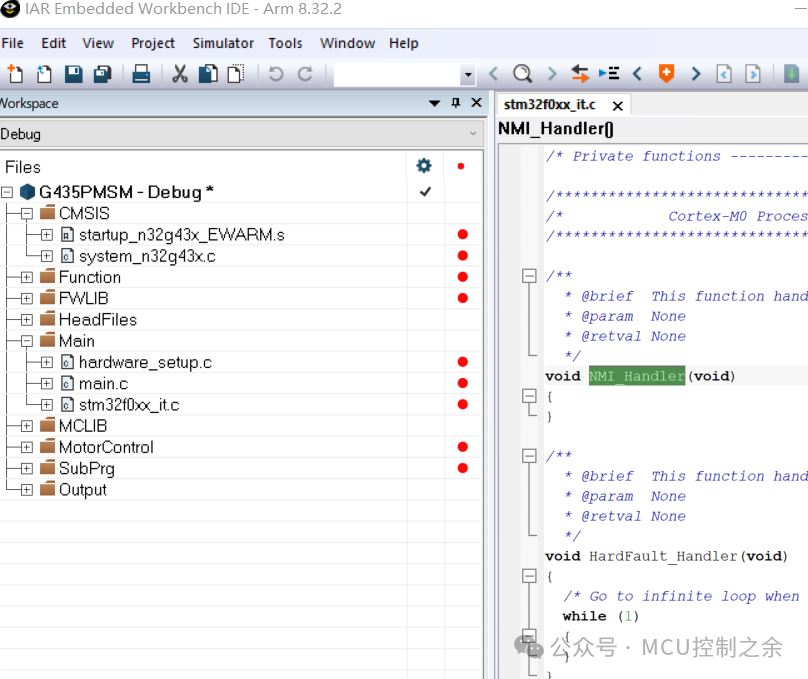Close the stm32f0xx_it.c editor tab
Image resolution: width=808 pixels, height=679 pixels.
617,106
